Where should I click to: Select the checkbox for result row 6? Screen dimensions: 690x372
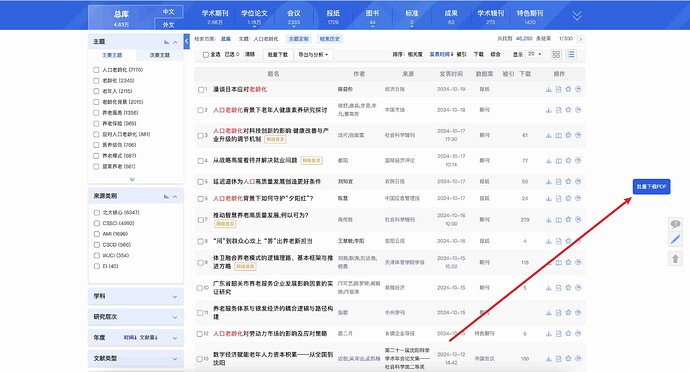tap(201, 199)
